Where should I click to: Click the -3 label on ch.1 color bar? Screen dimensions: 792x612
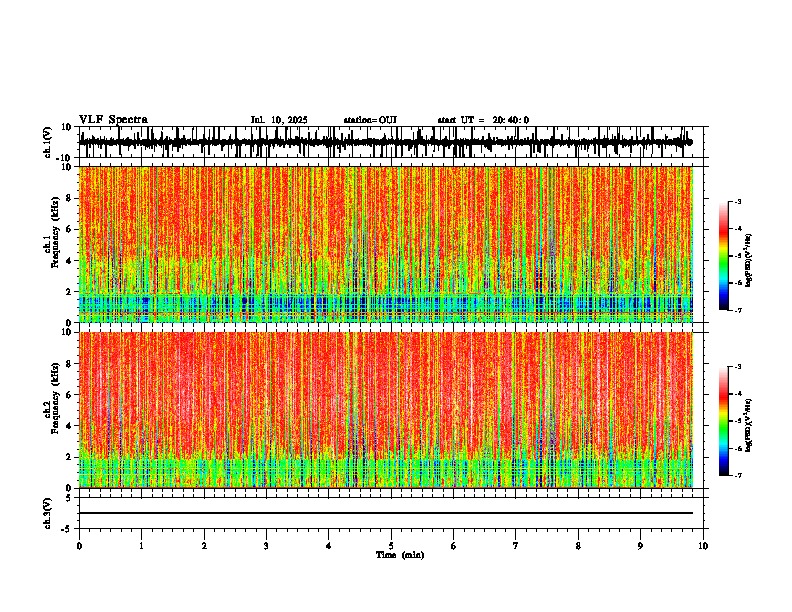coord(737,201)
